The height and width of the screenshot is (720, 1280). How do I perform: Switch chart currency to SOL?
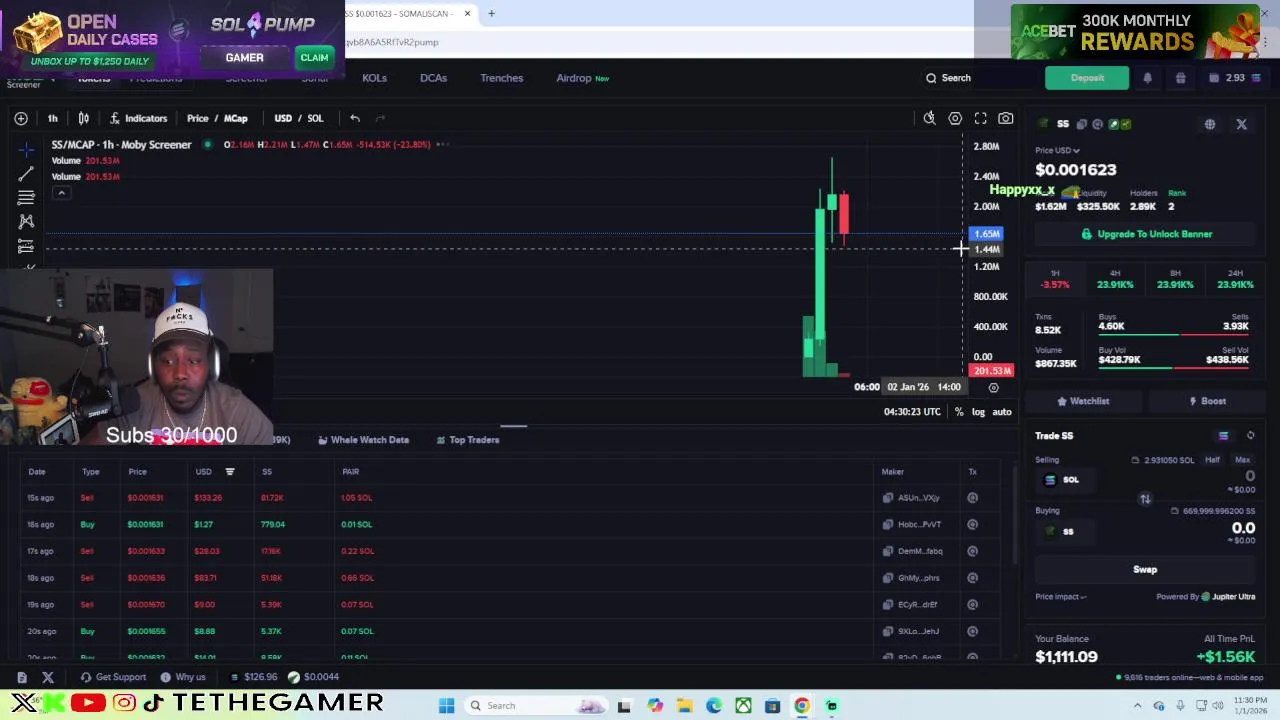[x=315, y=118]
